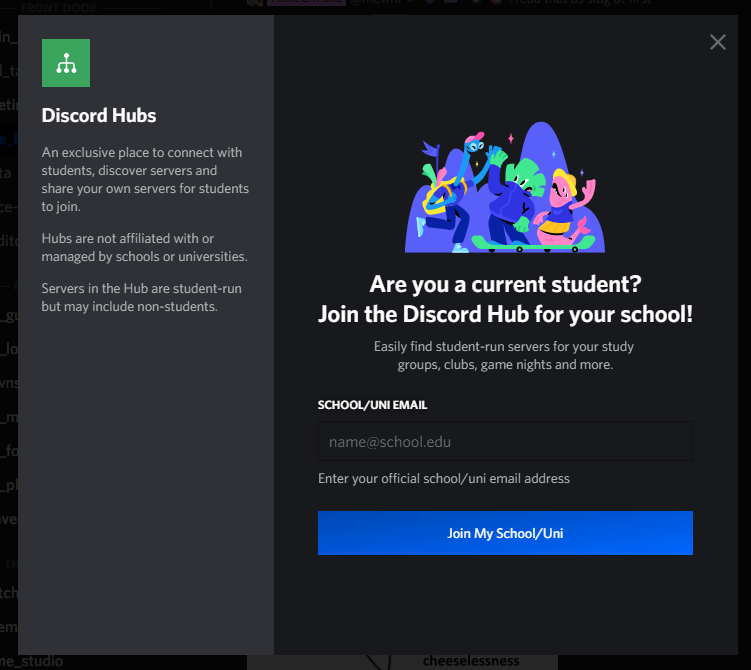Screen dimensions: 751x670
Task: Click the Join My School/Uni button
Action: [505, 533]
